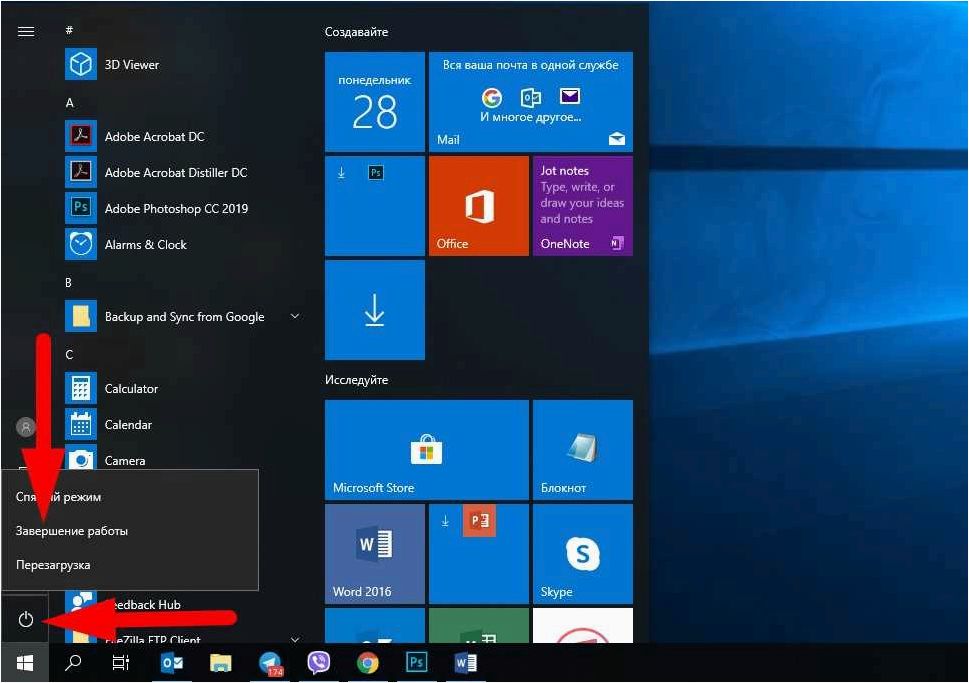Open Photoshop from the taskbar
Viewport: 969px width, 683px height.
[x=417, y=663]
